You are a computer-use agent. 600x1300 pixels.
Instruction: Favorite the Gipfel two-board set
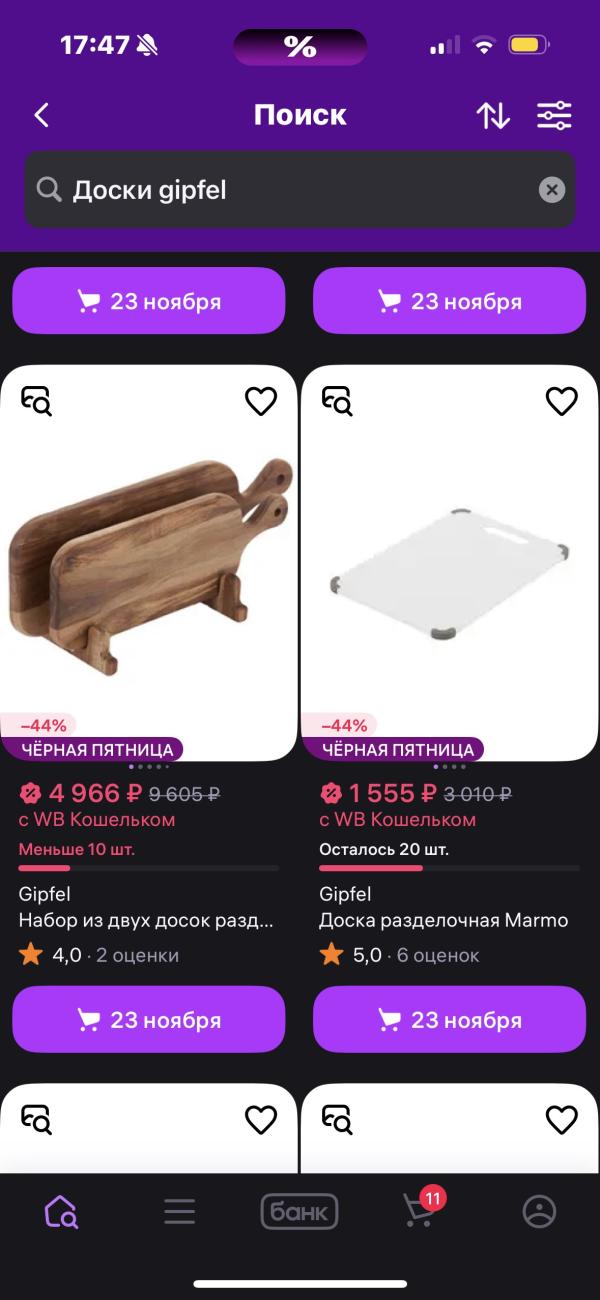coord(261,401)
